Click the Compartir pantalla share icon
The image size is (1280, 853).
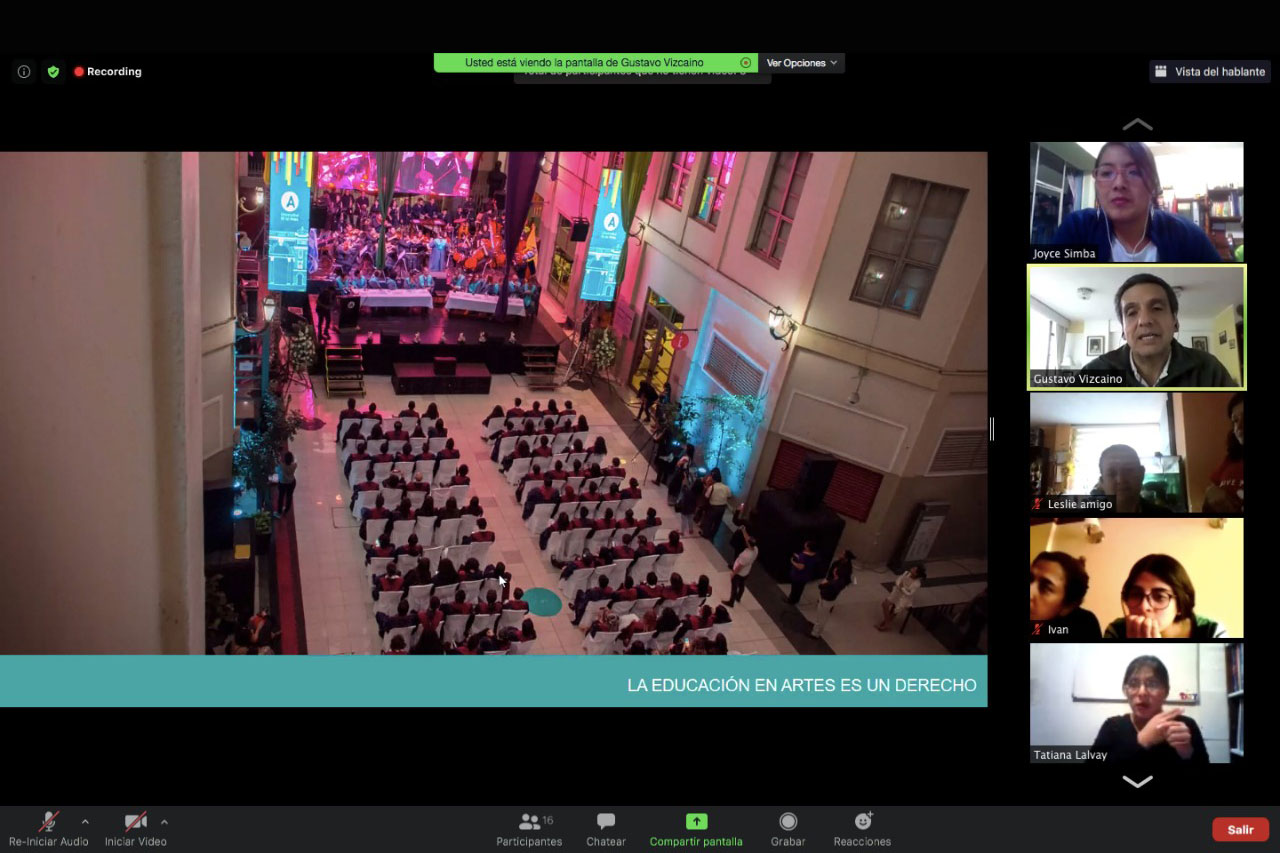click(696, 821)
